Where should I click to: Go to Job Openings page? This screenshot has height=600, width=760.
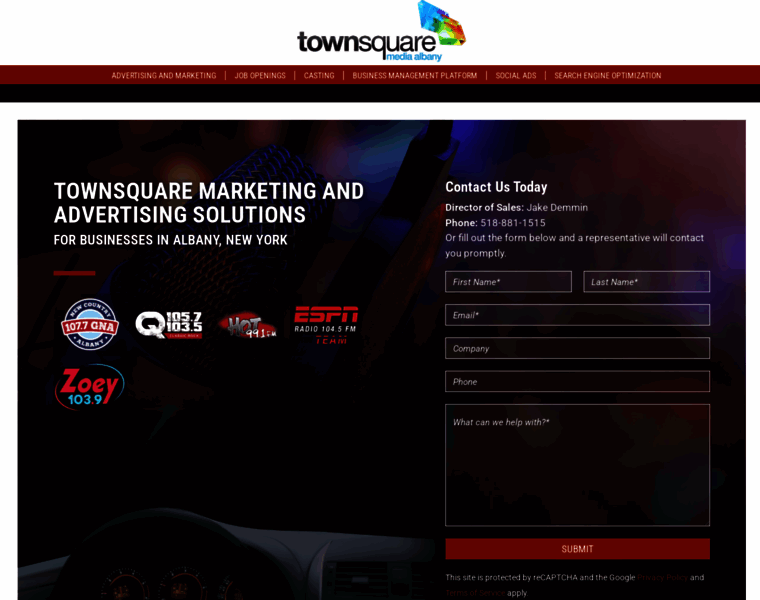click(x=260, y=76)
